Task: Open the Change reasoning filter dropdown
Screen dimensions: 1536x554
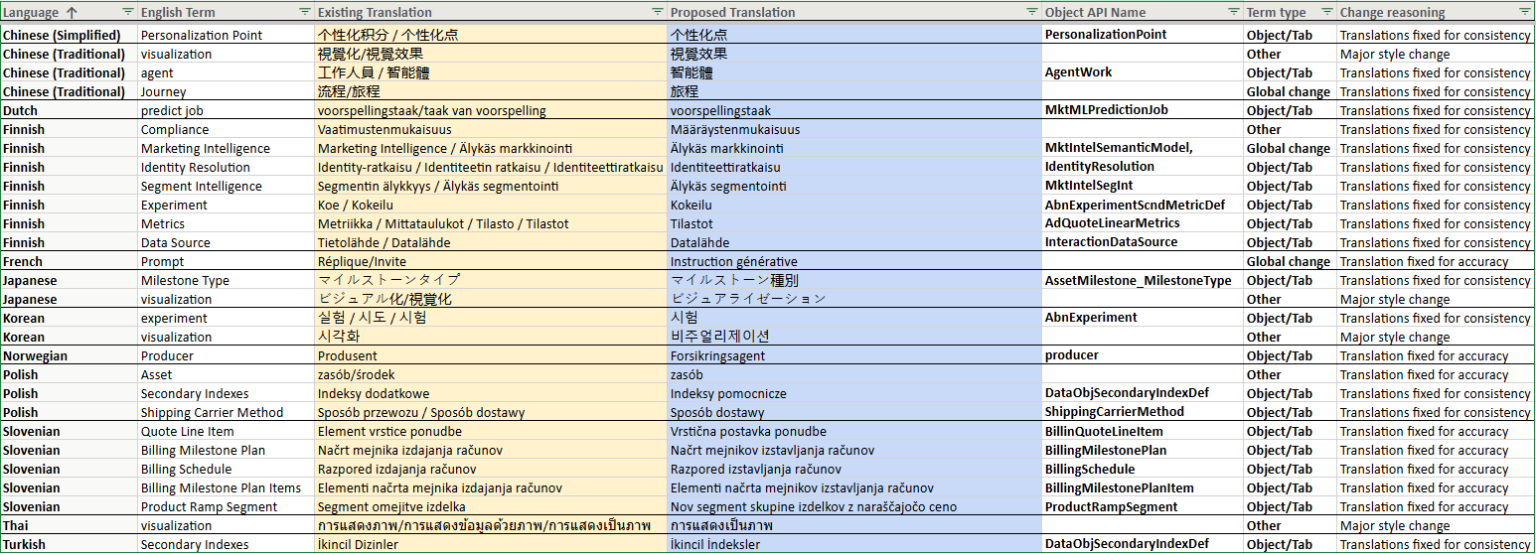Action: tap(1524, 12)
